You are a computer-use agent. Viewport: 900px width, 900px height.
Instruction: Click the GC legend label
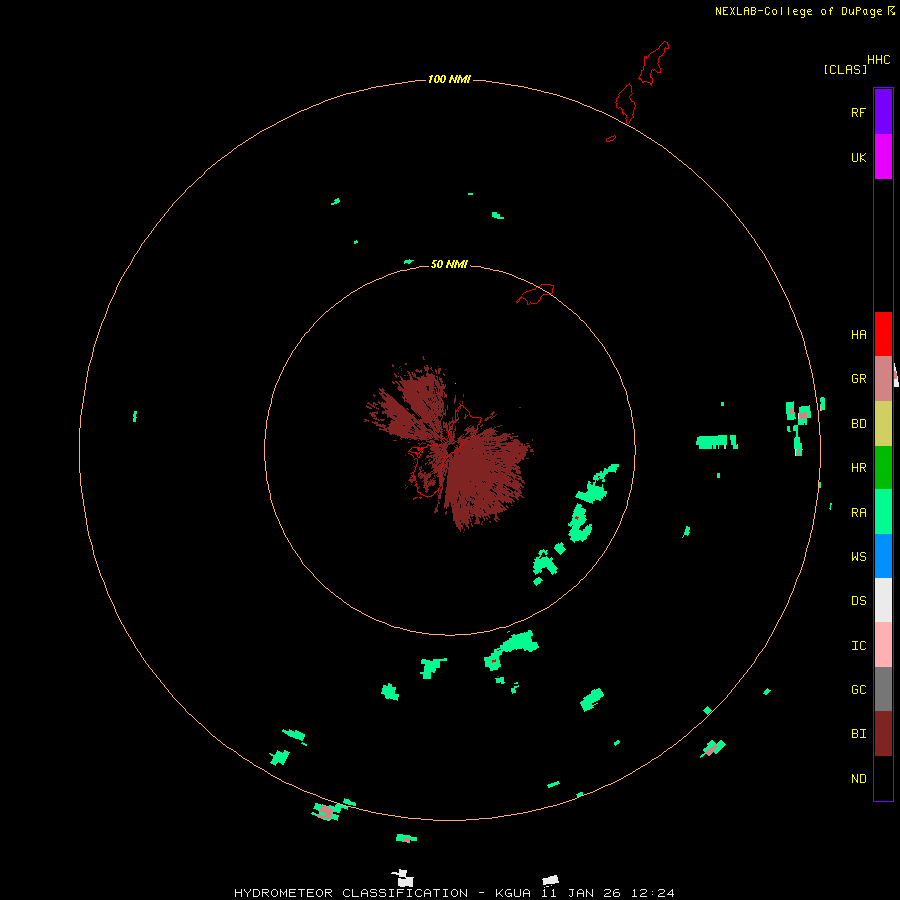(859, 690)
